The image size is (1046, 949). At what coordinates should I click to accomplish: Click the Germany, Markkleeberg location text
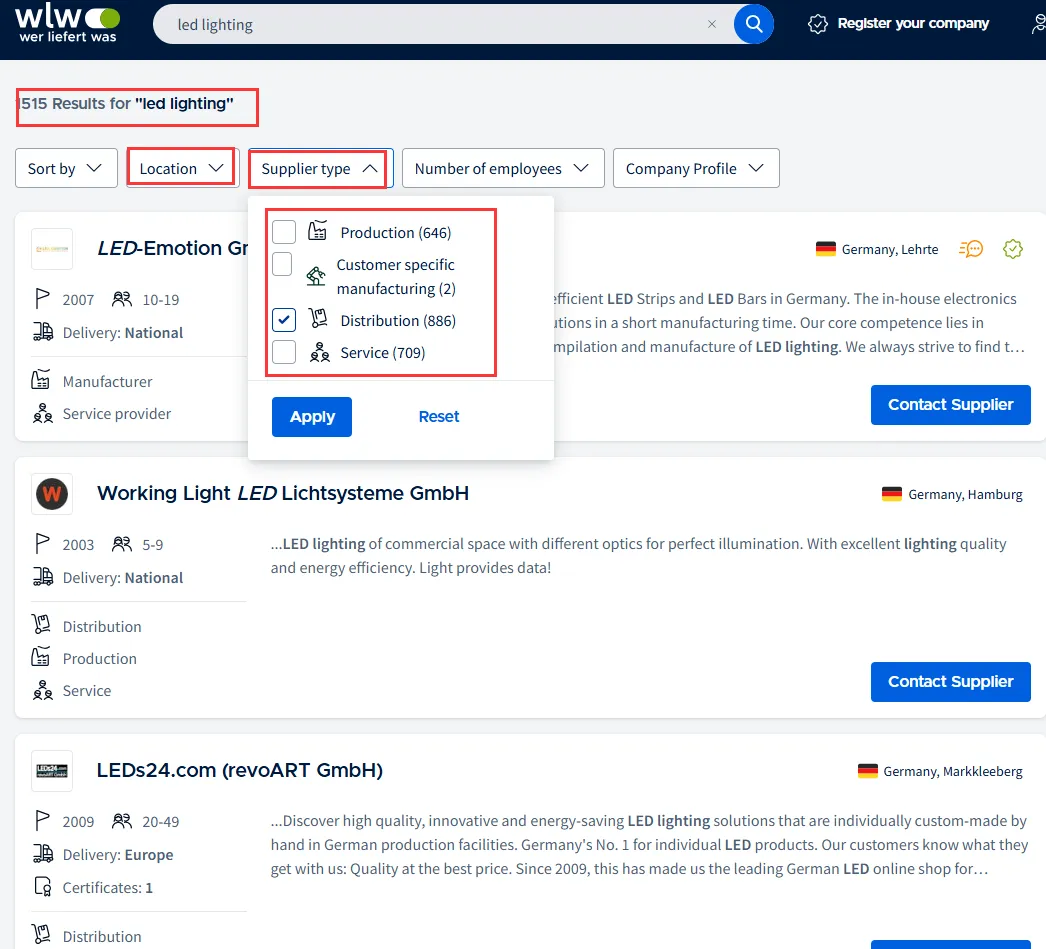point(953,772)
